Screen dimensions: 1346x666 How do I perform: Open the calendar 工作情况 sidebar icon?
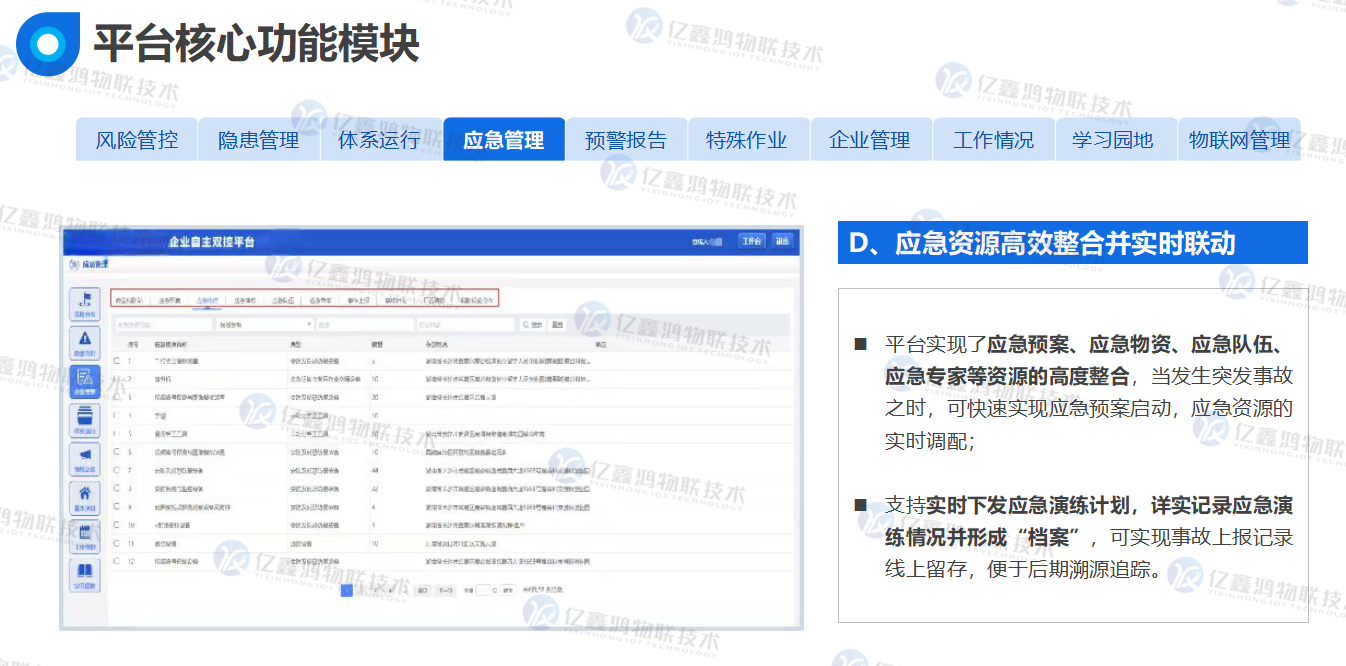(85, 537)
